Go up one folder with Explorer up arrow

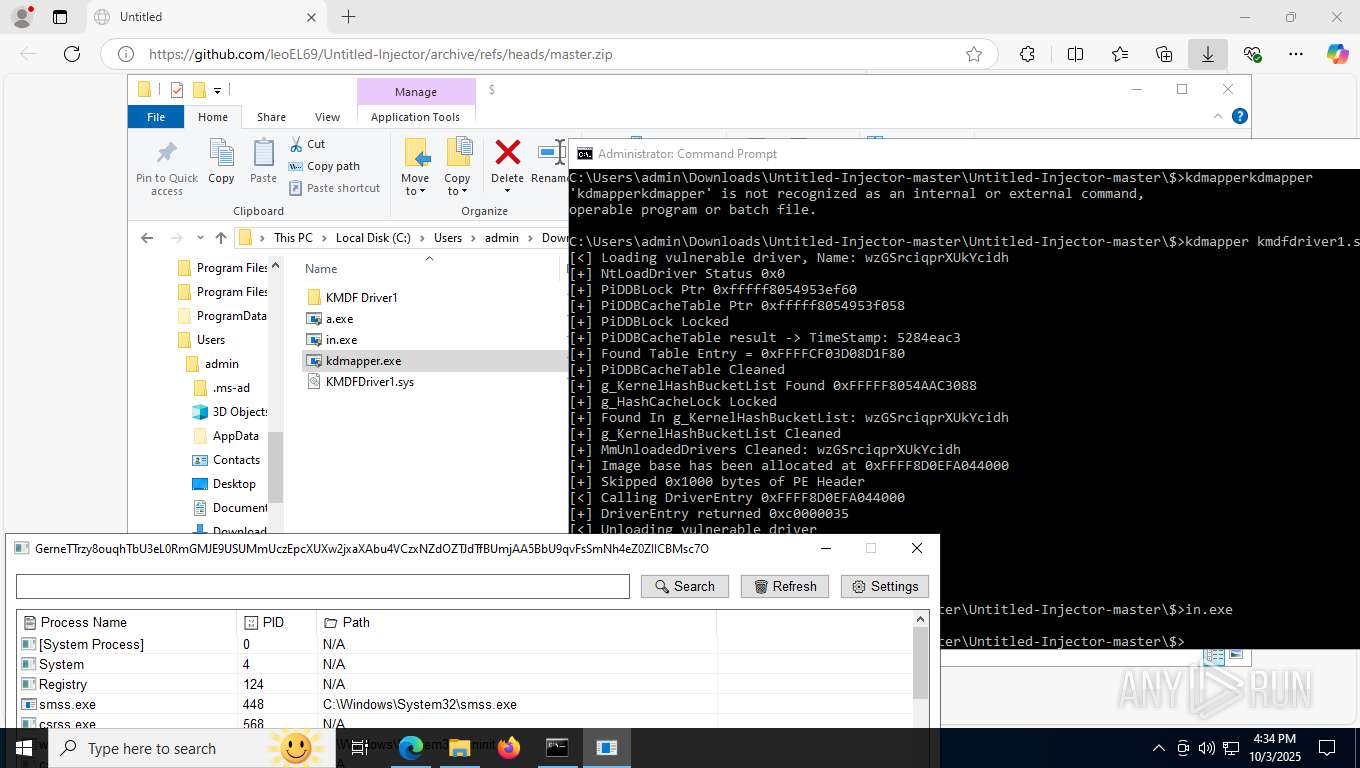pyautogui.click(x=221, y=238)
